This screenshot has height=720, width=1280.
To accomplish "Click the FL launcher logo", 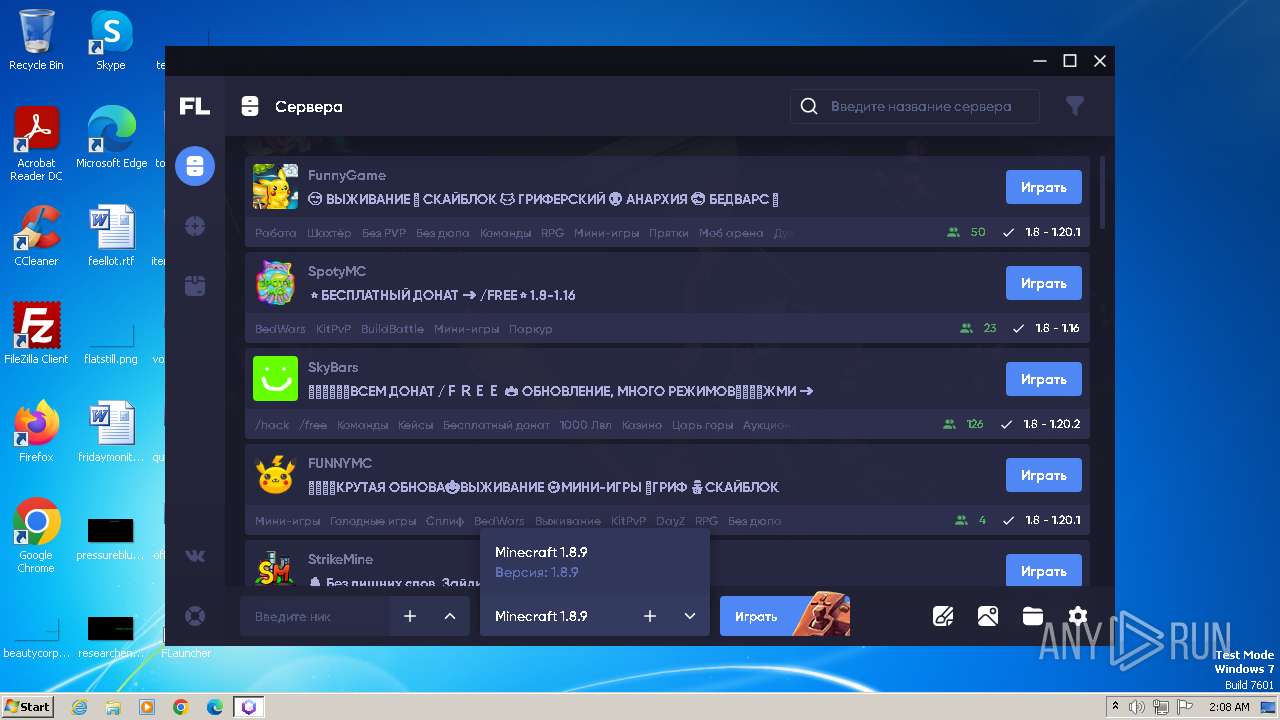I will point(195,106).
